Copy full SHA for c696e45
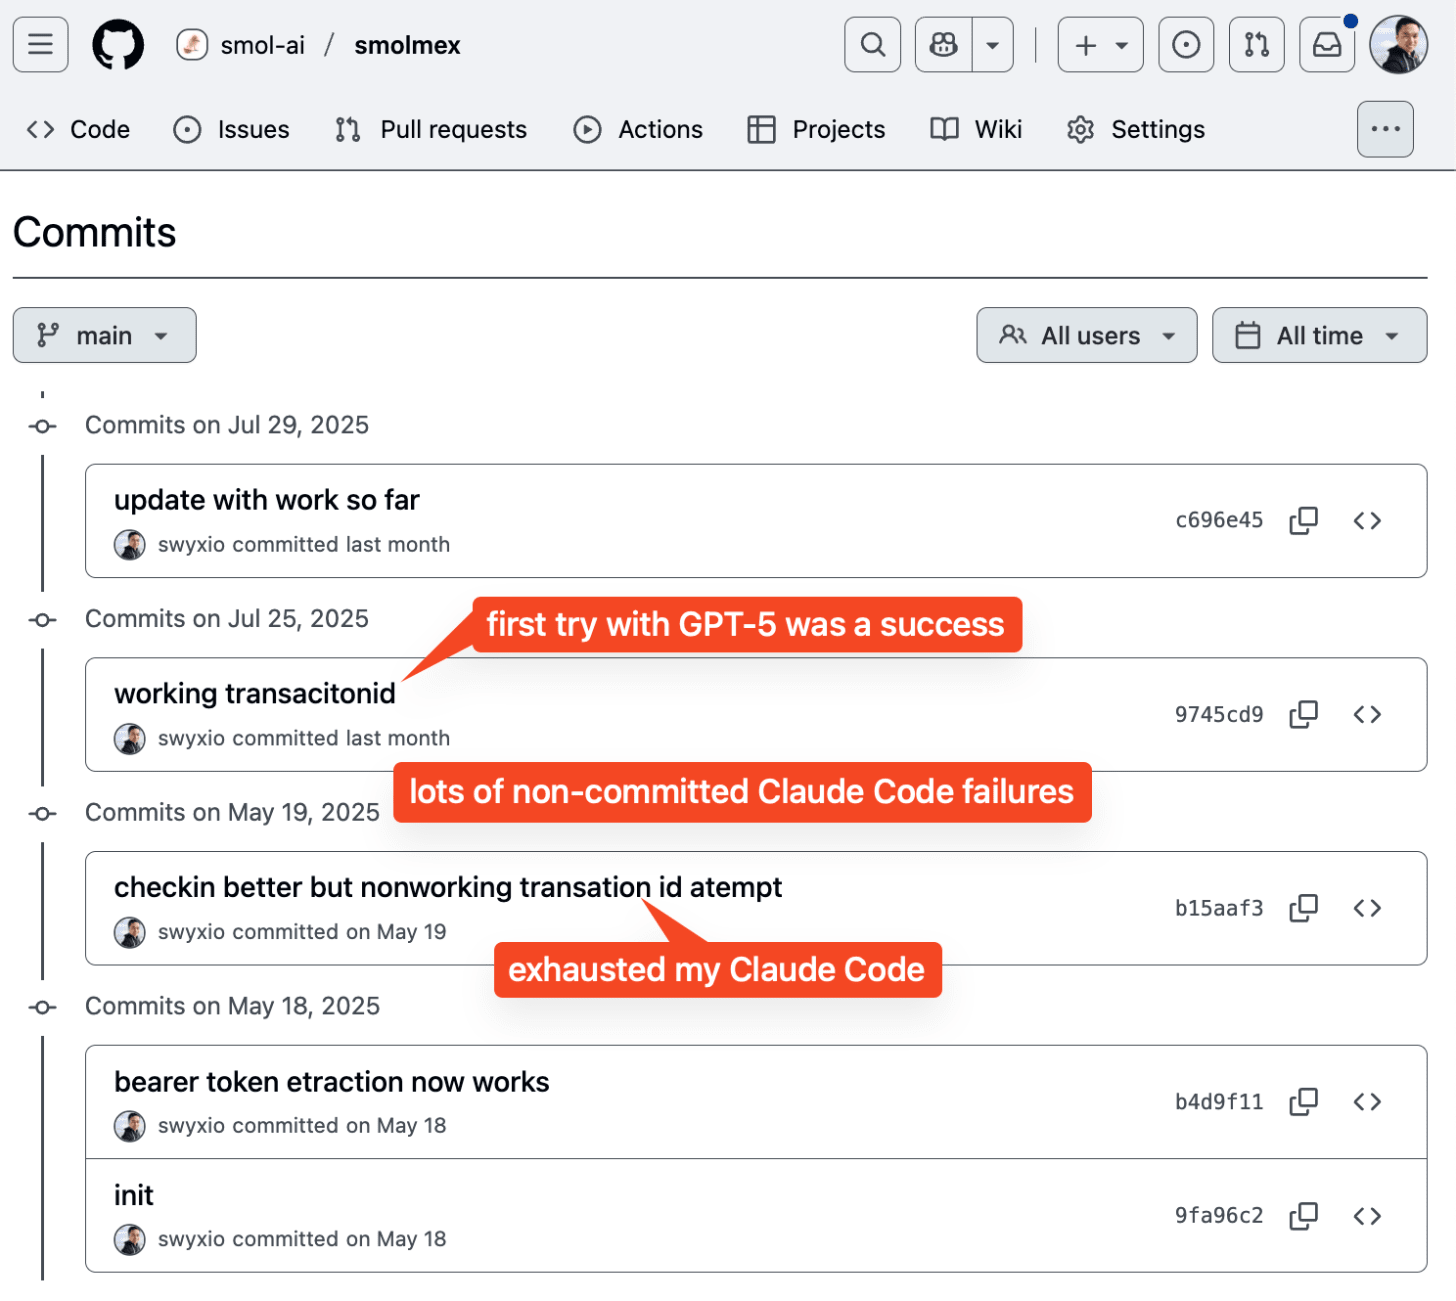This screenshot has height=1301, width=1456. pos(1304,520)
